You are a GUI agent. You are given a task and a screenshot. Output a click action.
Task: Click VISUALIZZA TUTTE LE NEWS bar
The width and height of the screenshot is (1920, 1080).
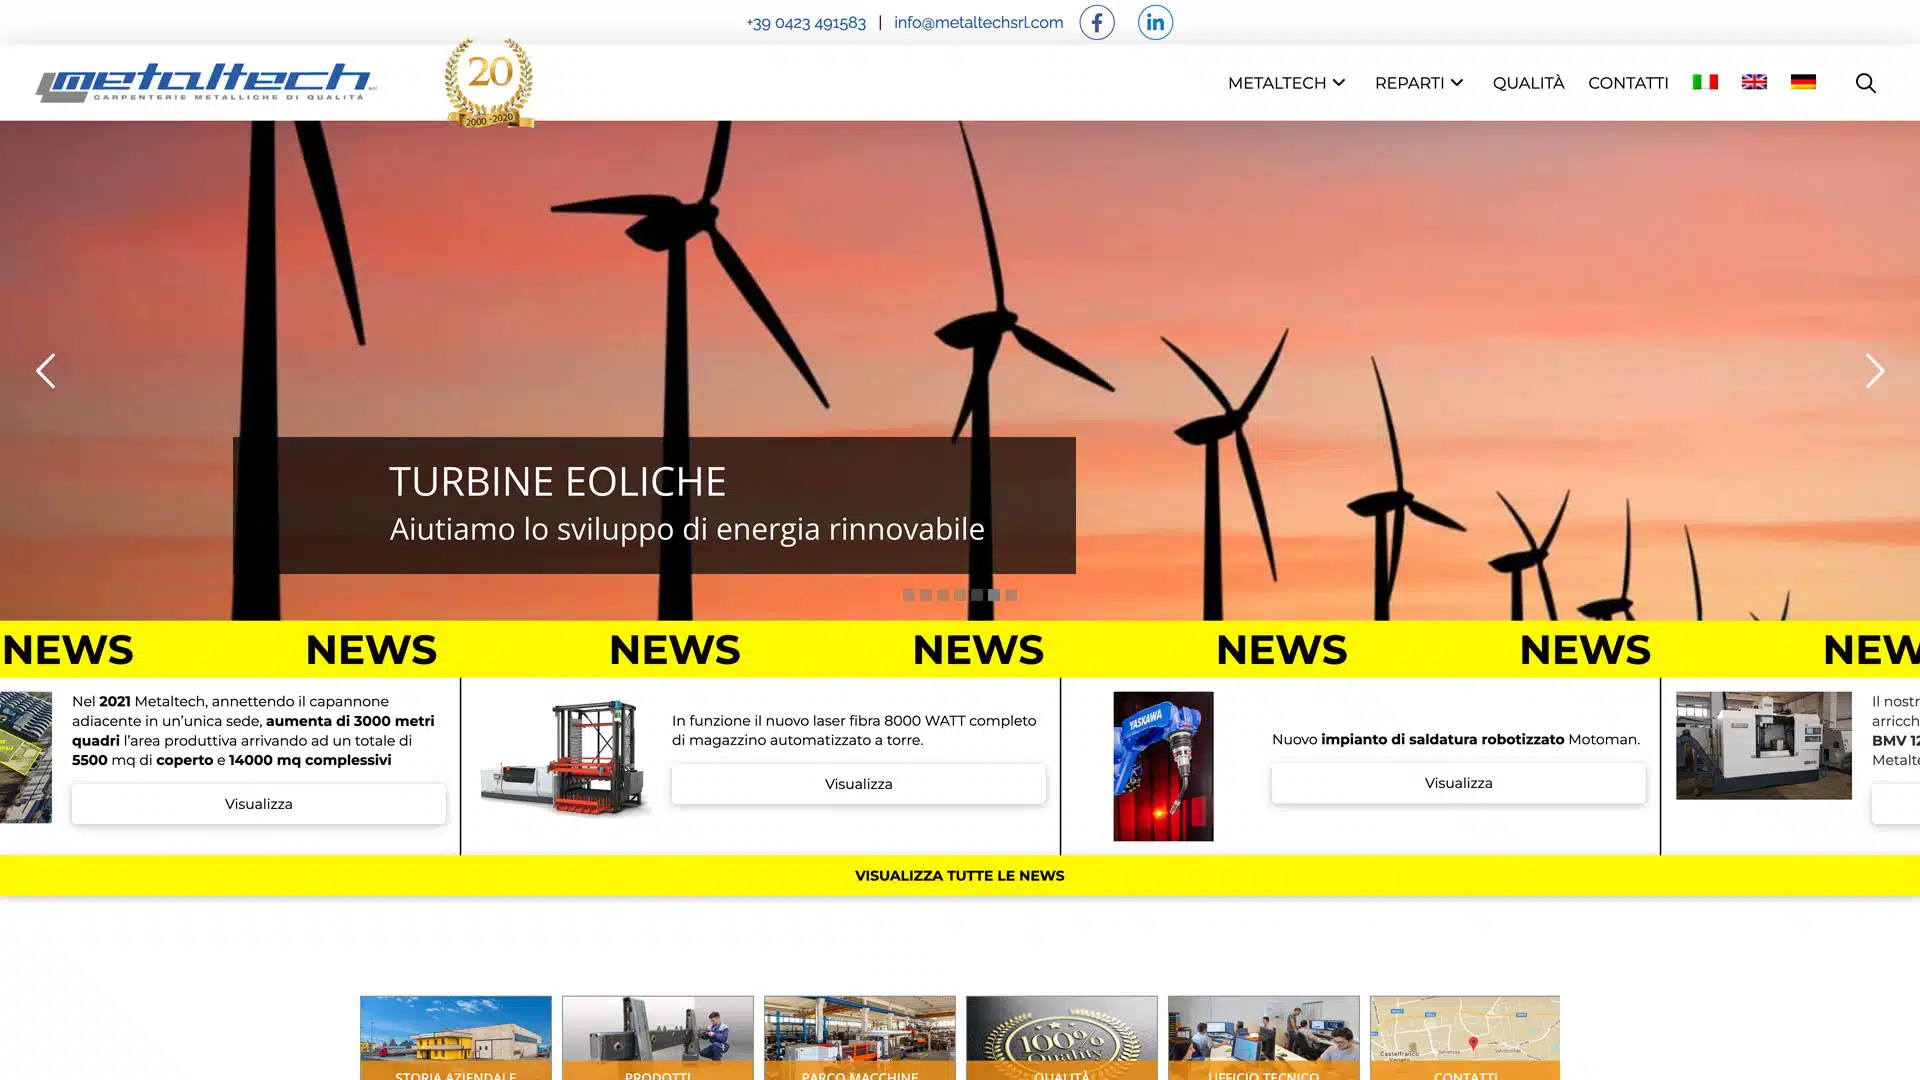(x=959, y=876)
